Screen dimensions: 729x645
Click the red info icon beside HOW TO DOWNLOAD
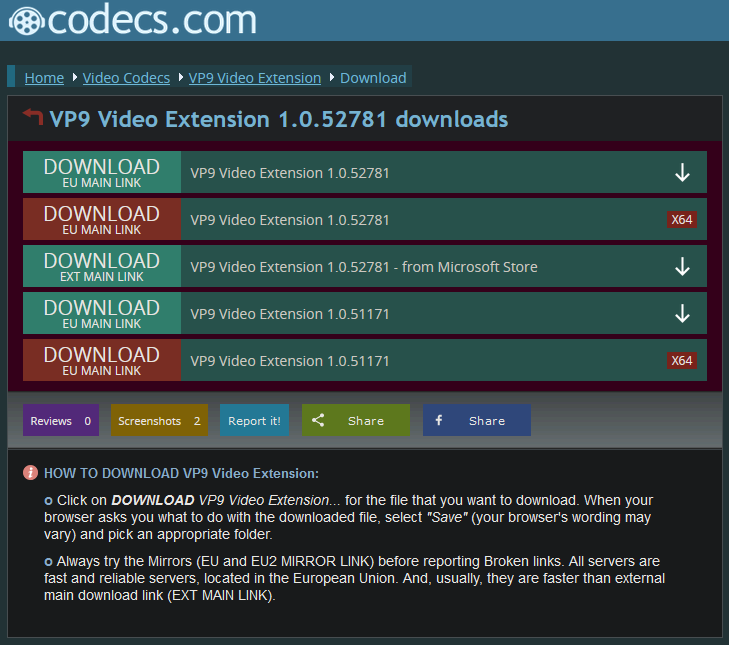[30, 473]
